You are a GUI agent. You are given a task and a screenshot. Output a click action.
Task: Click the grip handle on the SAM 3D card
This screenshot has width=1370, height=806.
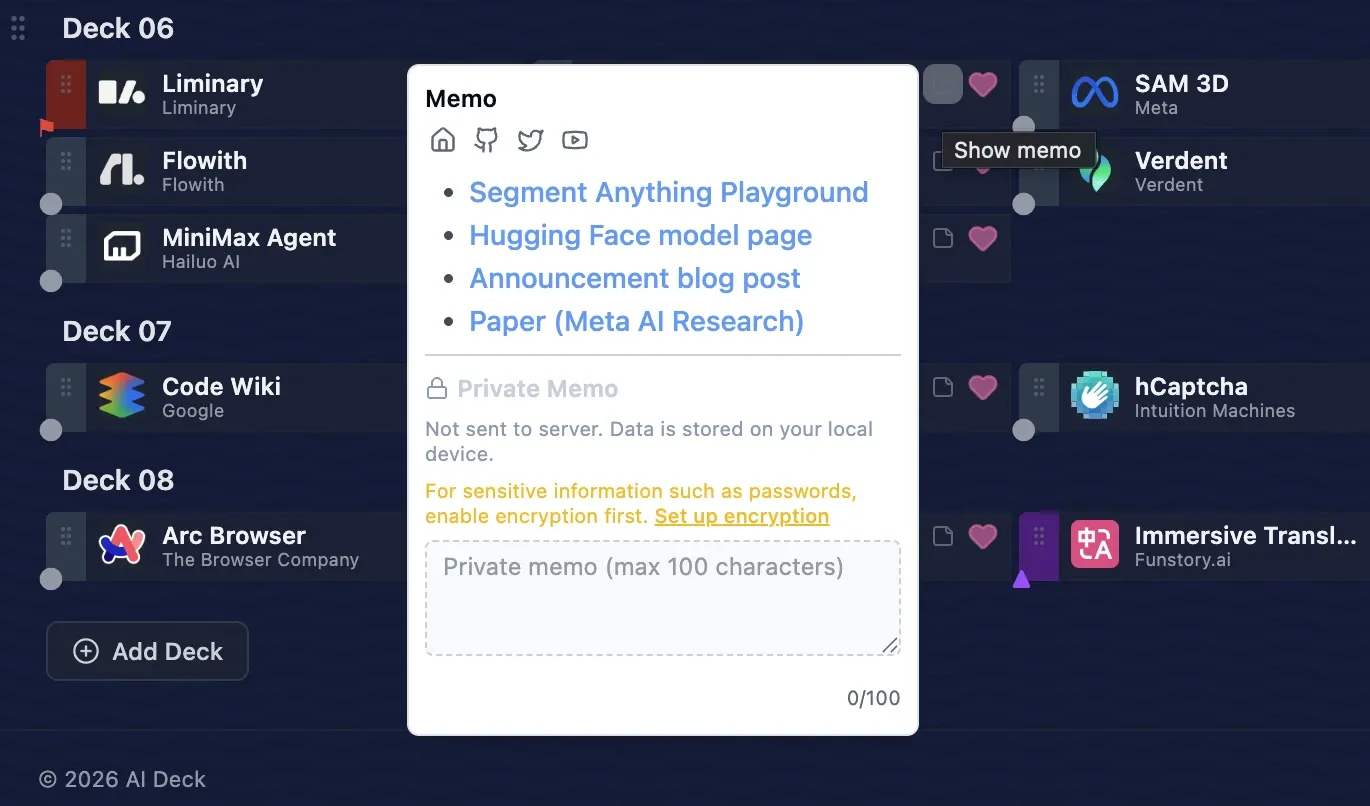(x=1039, y=84)
